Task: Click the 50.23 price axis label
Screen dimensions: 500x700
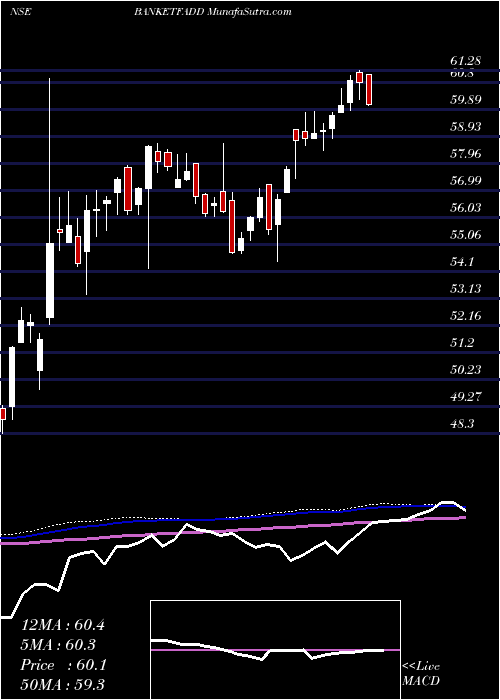Action: click(466, 369)
